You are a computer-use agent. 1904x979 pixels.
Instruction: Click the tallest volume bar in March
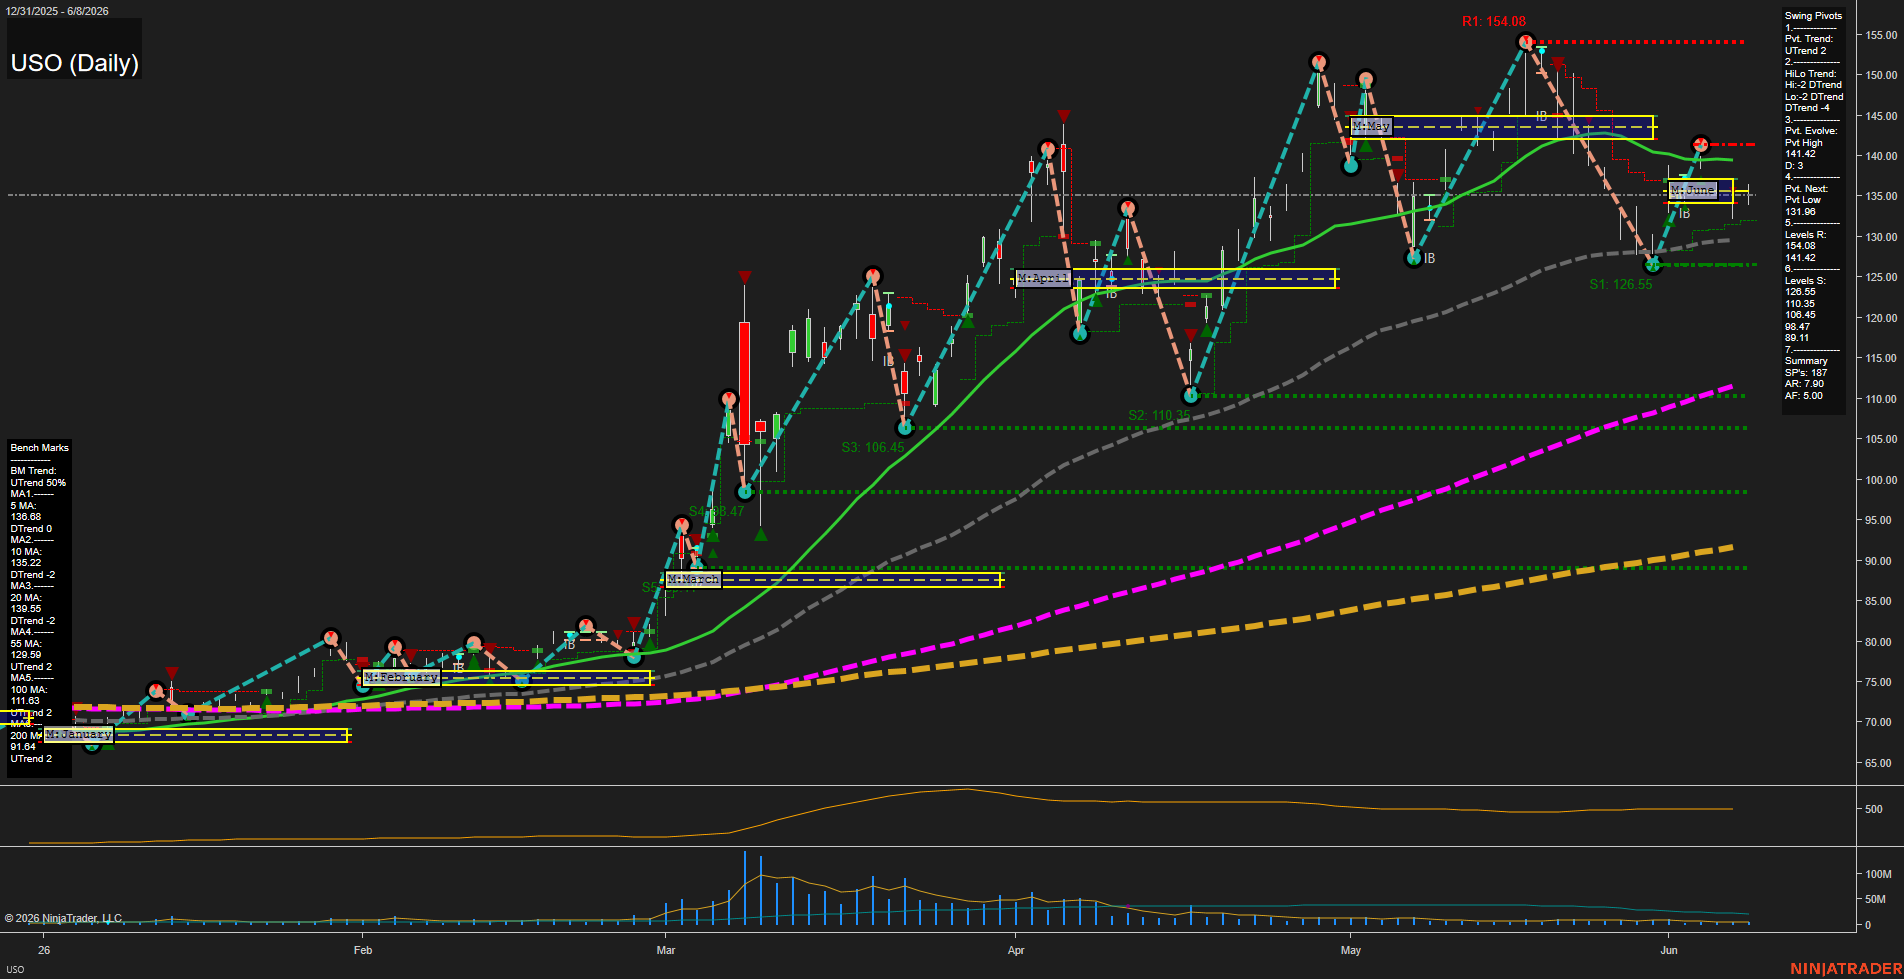tap(745, 888)
